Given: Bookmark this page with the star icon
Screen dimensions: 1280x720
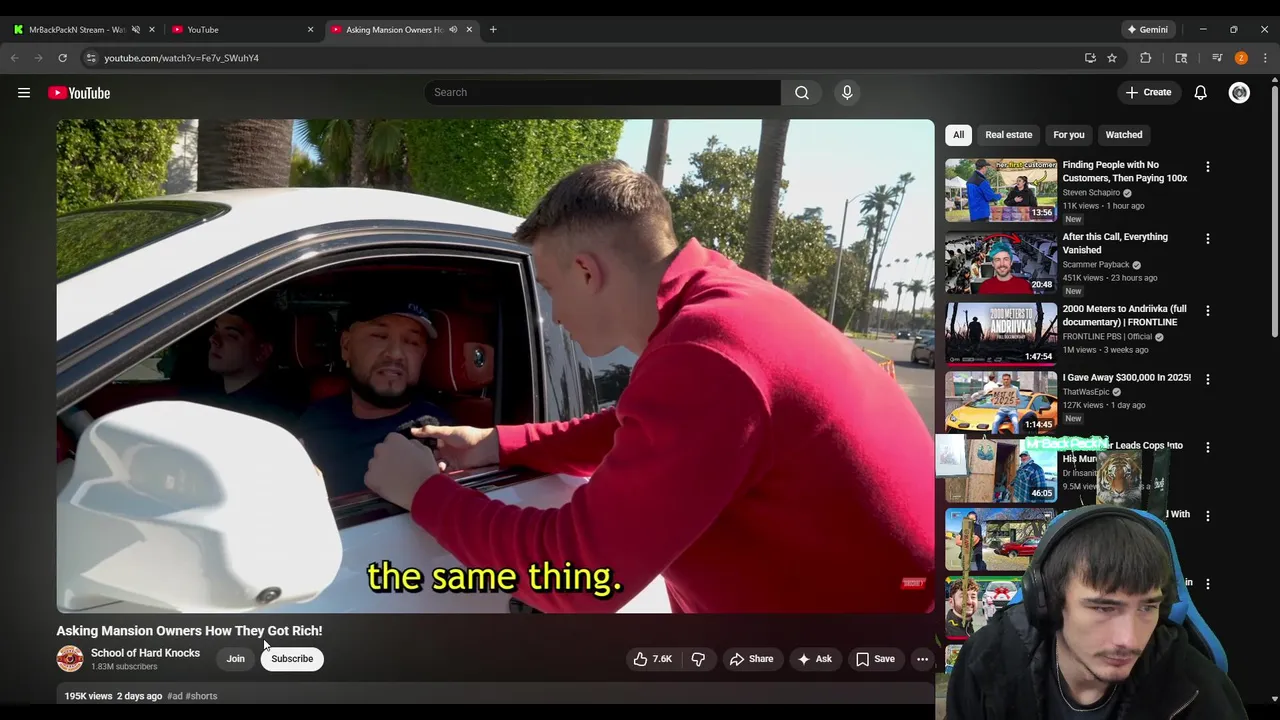Looking at the screenshot, I should pyautogui.click(x=1112, y=58).
